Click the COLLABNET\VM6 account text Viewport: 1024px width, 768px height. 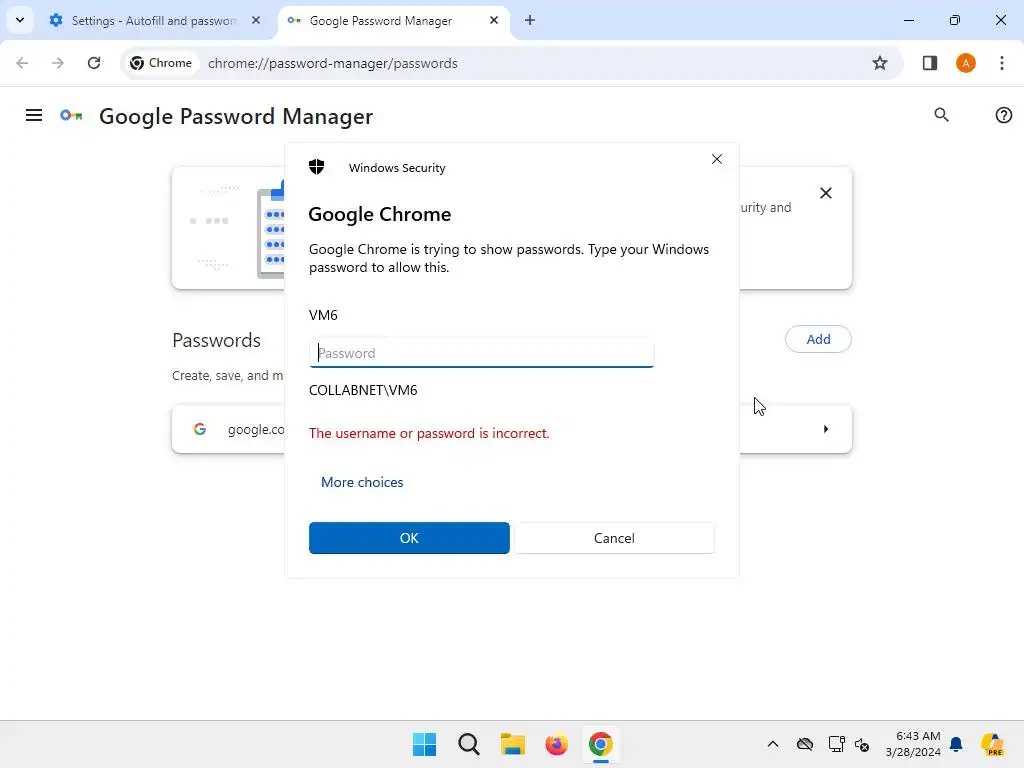tap(362, 391)
